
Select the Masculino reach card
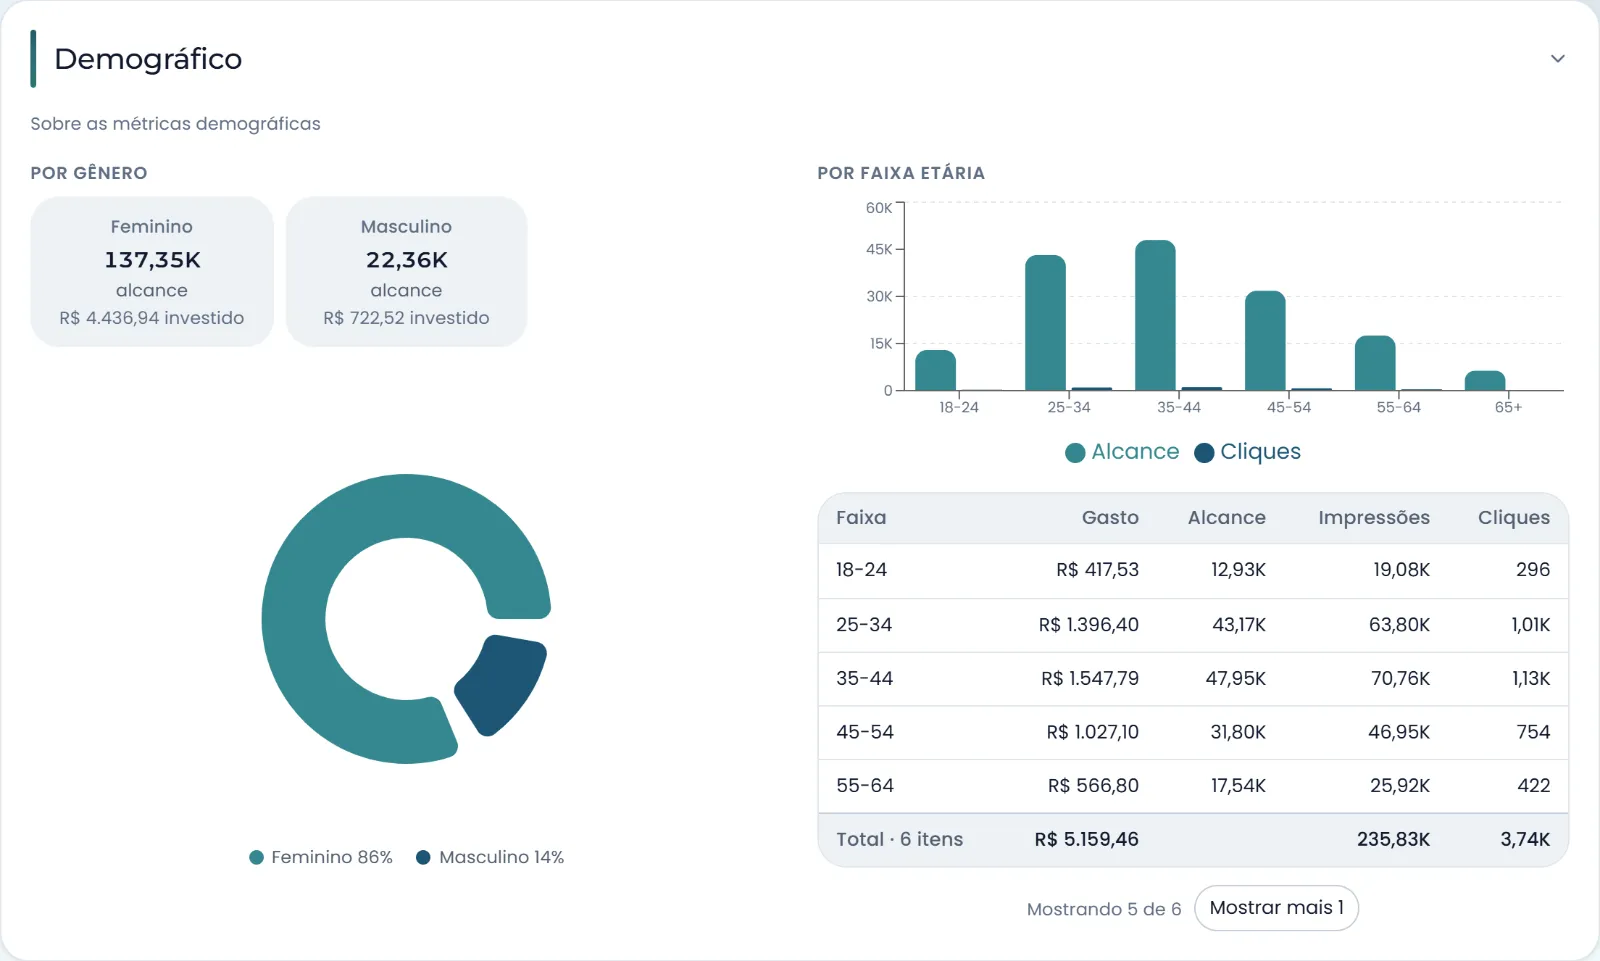coord(406,272)
